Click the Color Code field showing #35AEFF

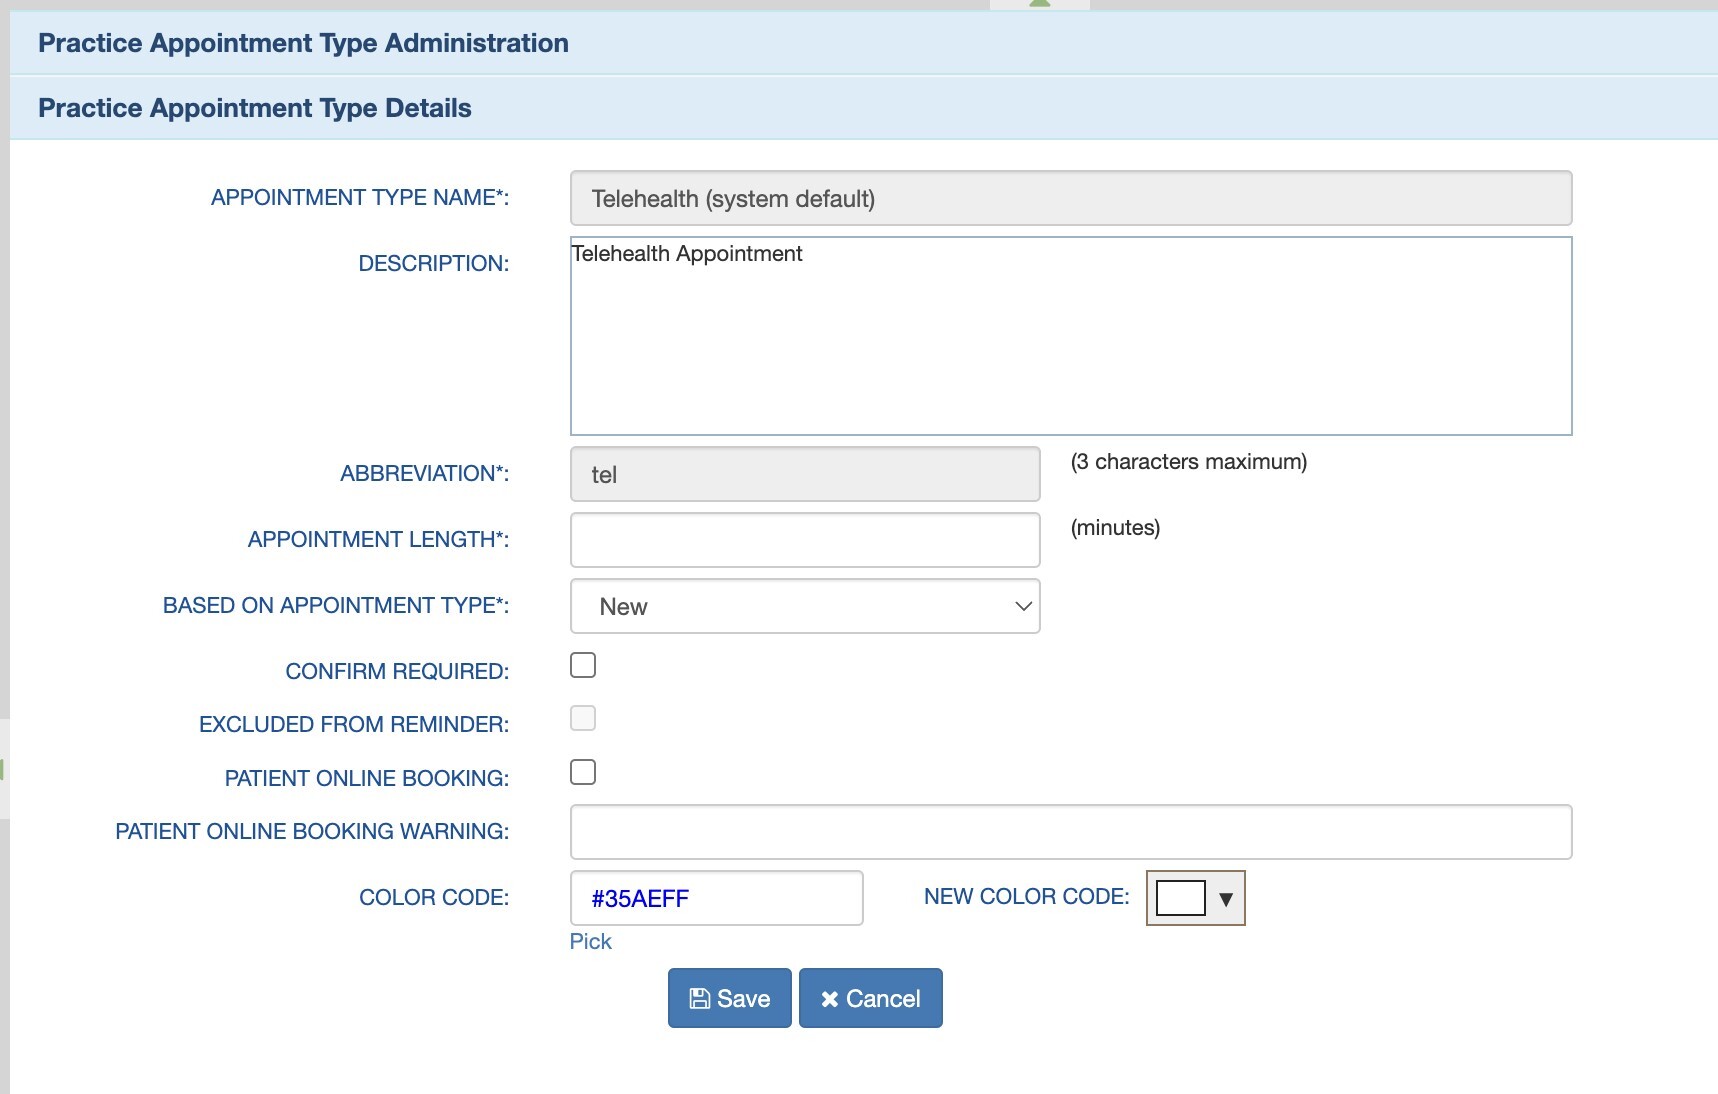point(716,898)
